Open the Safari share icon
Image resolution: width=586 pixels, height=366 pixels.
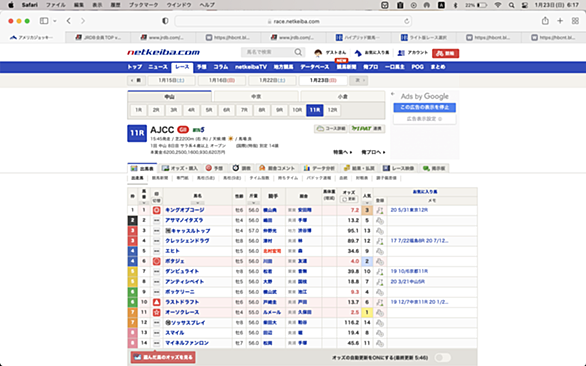(545, 21)
